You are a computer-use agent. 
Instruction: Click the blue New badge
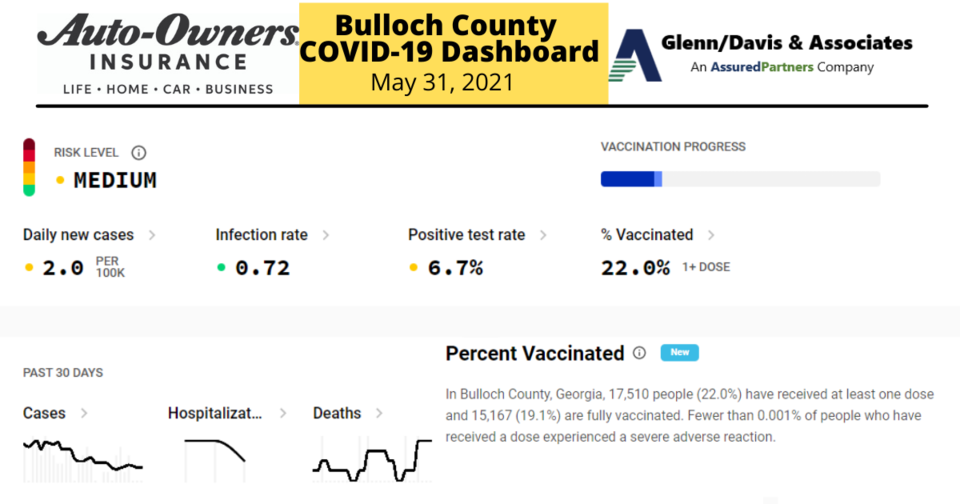[680, 353]
